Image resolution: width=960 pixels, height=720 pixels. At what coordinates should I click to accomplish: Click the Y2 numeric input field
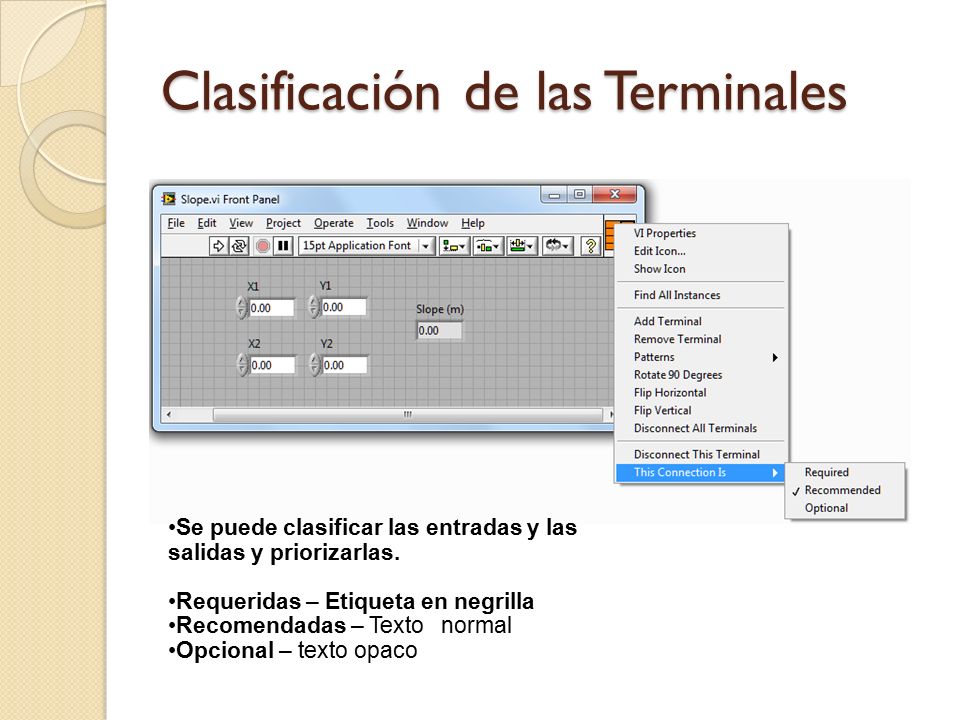coord(344,365)
